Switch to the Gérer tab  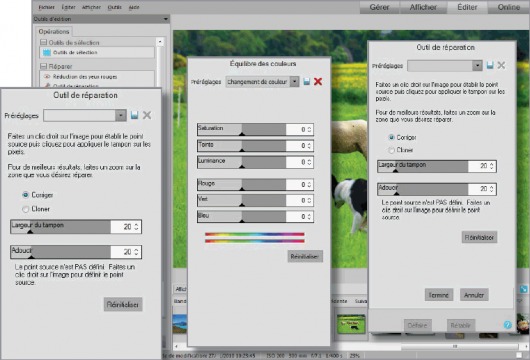(x=379, y=7)
